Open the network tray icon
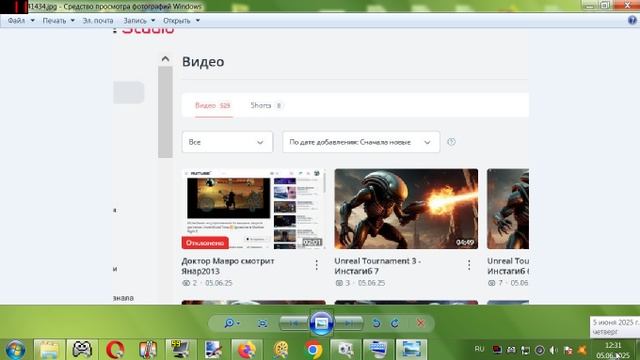This screenshot has width=640, height=360. tap(526, 350)
